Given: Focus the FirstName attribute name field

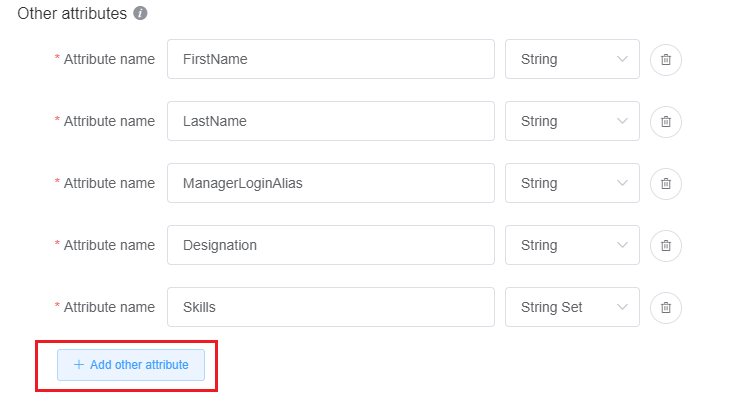Looking at the screenshot, I should pyautogui.click(x=330, y=60).
